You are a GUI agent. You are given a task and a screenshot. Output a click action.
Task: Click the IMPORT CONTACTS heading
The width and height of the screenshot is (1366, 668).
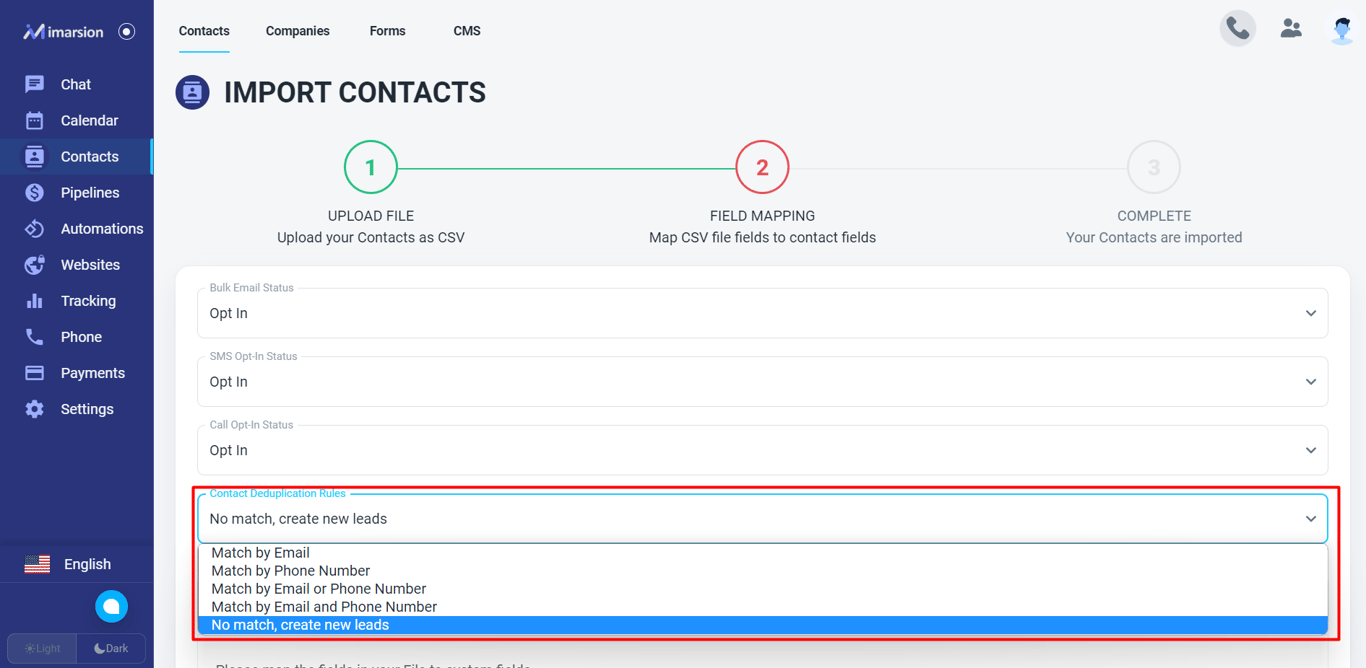(x=355, y=92)
